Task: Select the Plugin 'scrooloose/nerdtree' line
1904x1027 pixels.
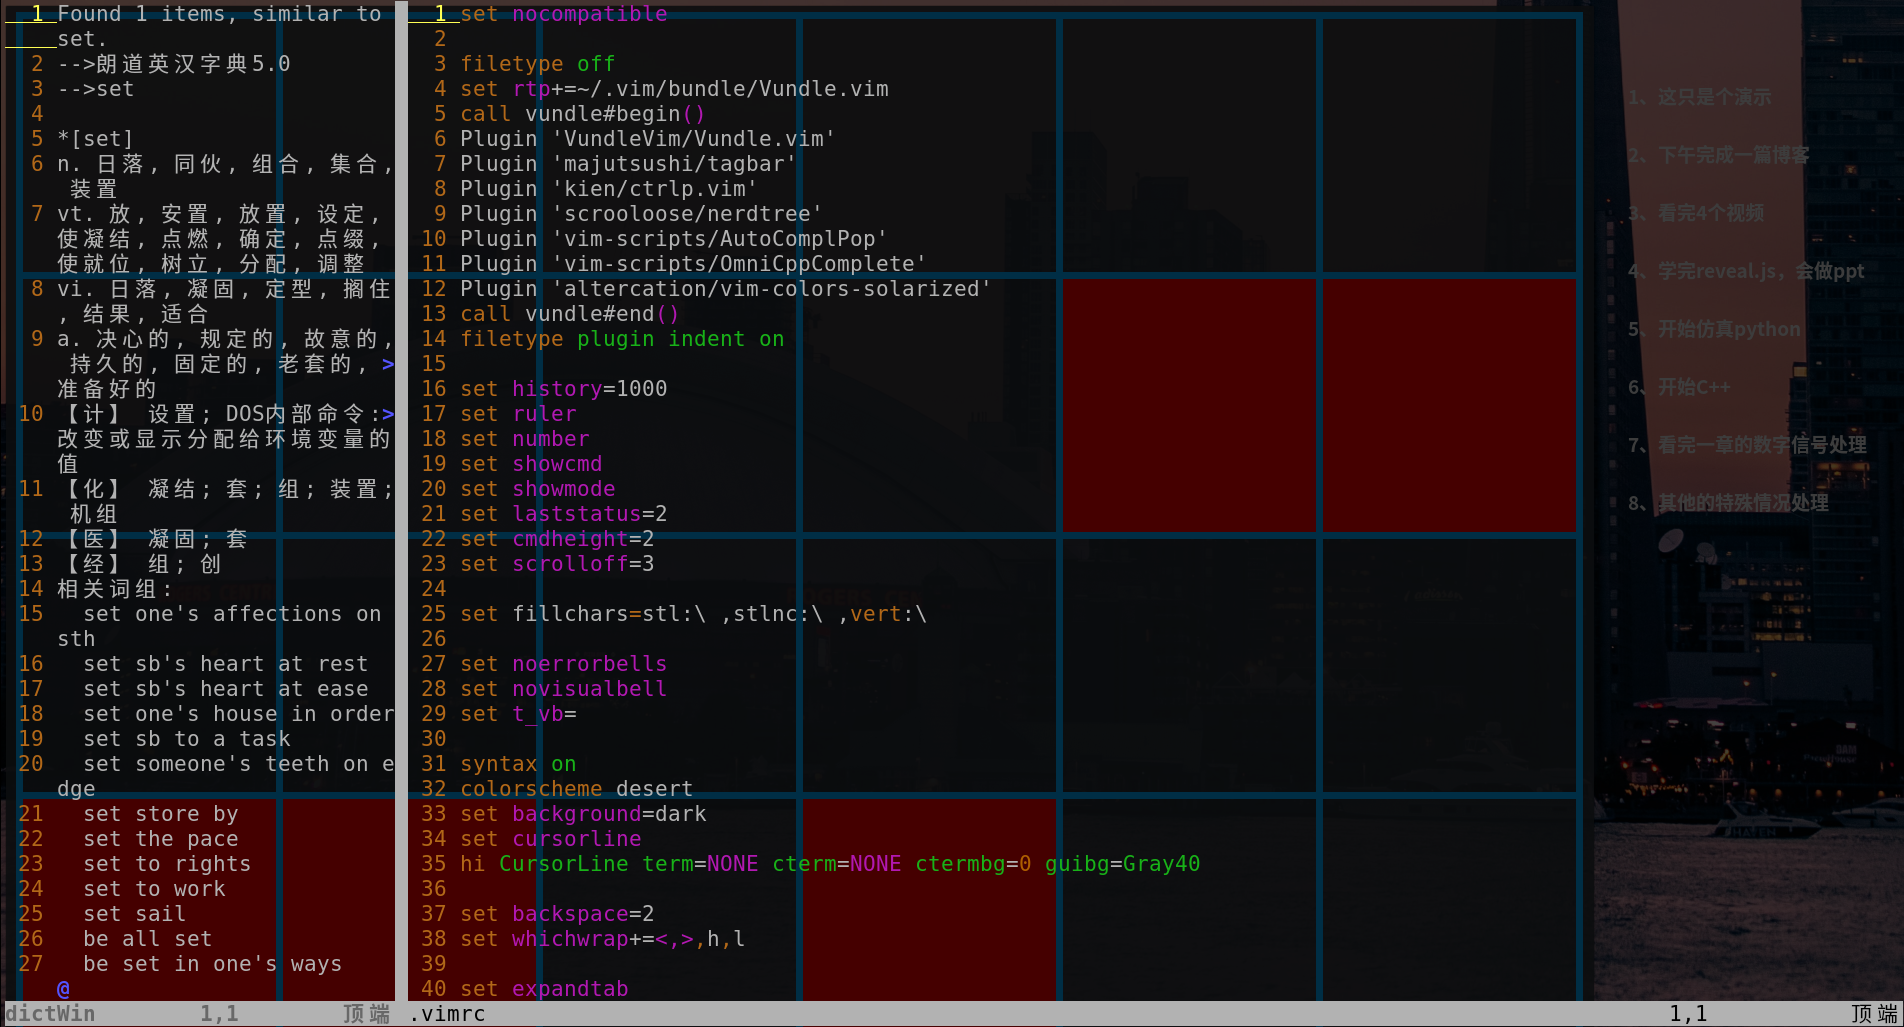Action: [641, 214]
